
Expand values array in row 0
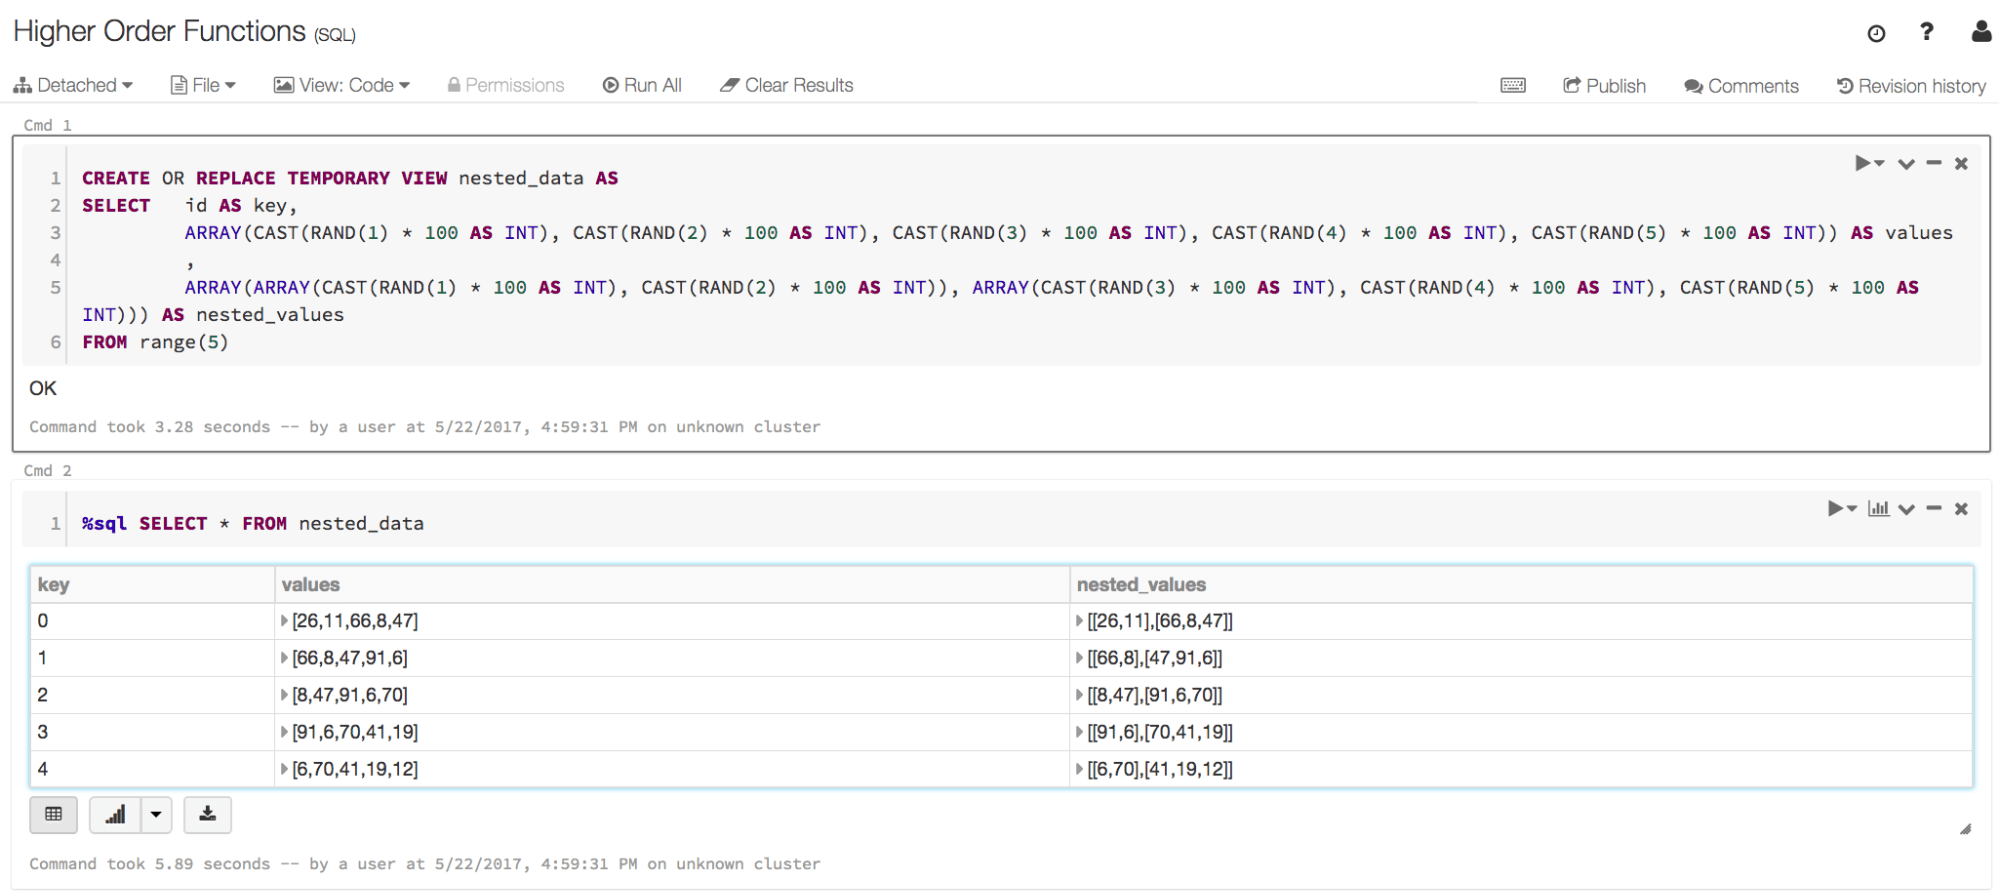(284, 621)
